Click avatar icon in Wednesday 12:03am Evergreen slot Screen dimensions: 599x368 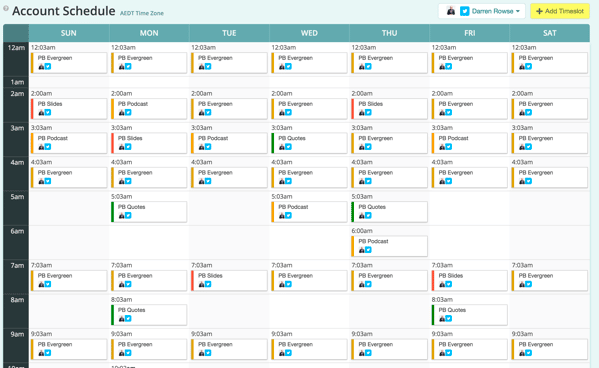click(x=282, y=66)
